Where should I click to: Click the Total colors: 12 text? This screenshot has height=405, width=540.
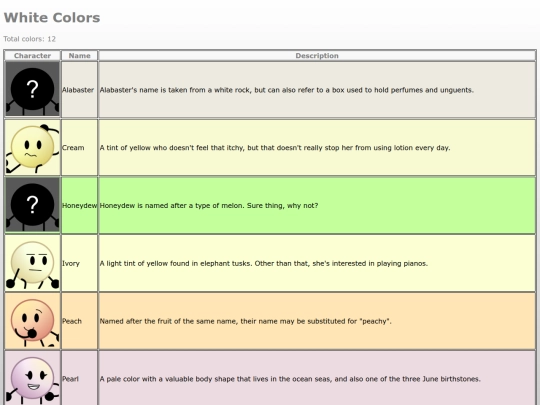[30, 39]
